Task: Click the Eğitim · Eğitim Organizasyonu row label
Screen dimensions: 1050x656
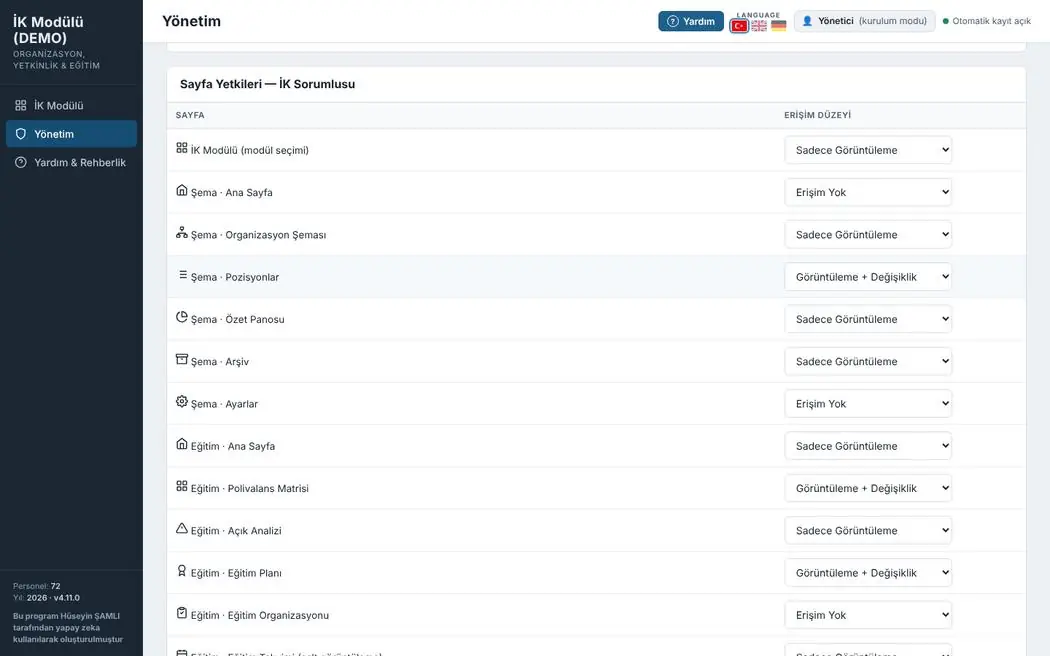Action: click(x=260, y=615)
